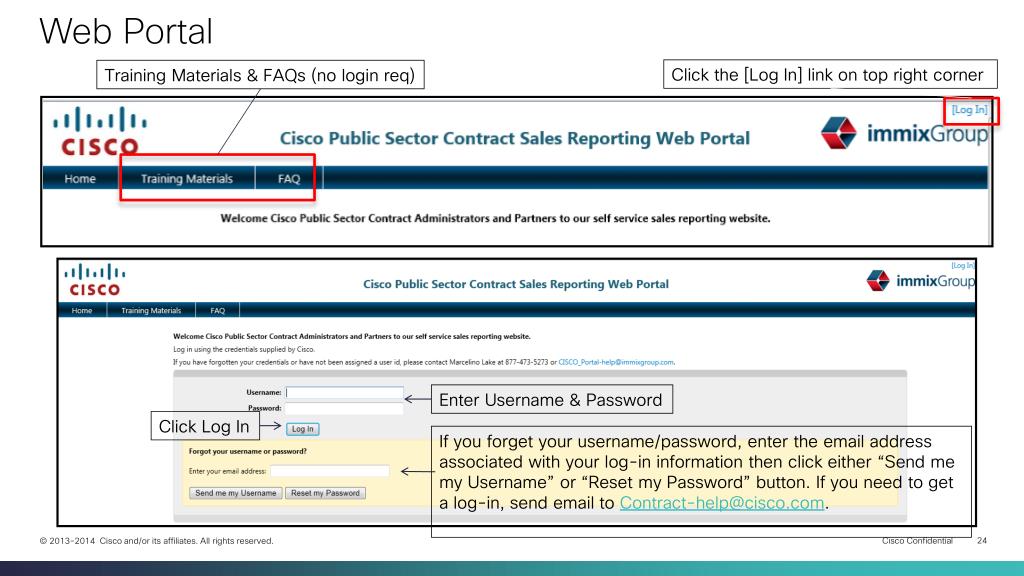This screenshot has height=576, width=1024.
Task: Click the 'Cisco Confidential' footer text
Action: 917,541
